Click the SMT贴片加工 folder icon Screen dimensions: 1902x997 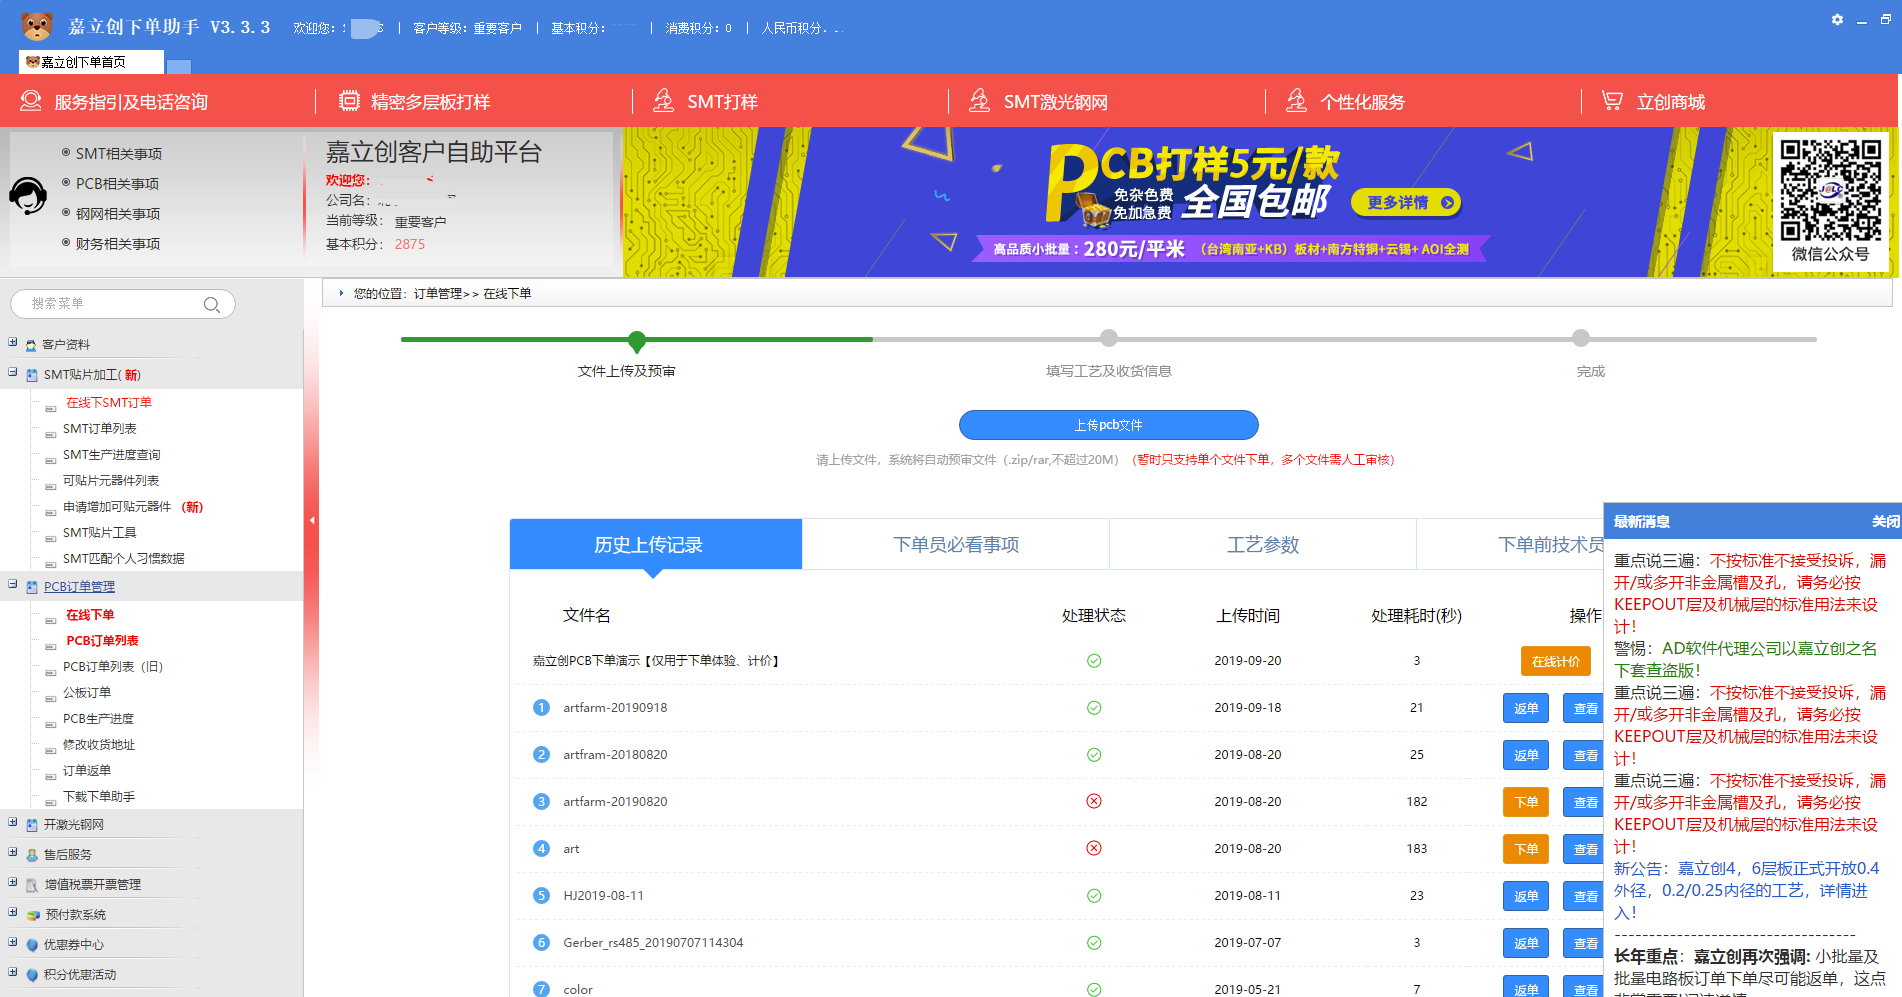pos(32,375)
